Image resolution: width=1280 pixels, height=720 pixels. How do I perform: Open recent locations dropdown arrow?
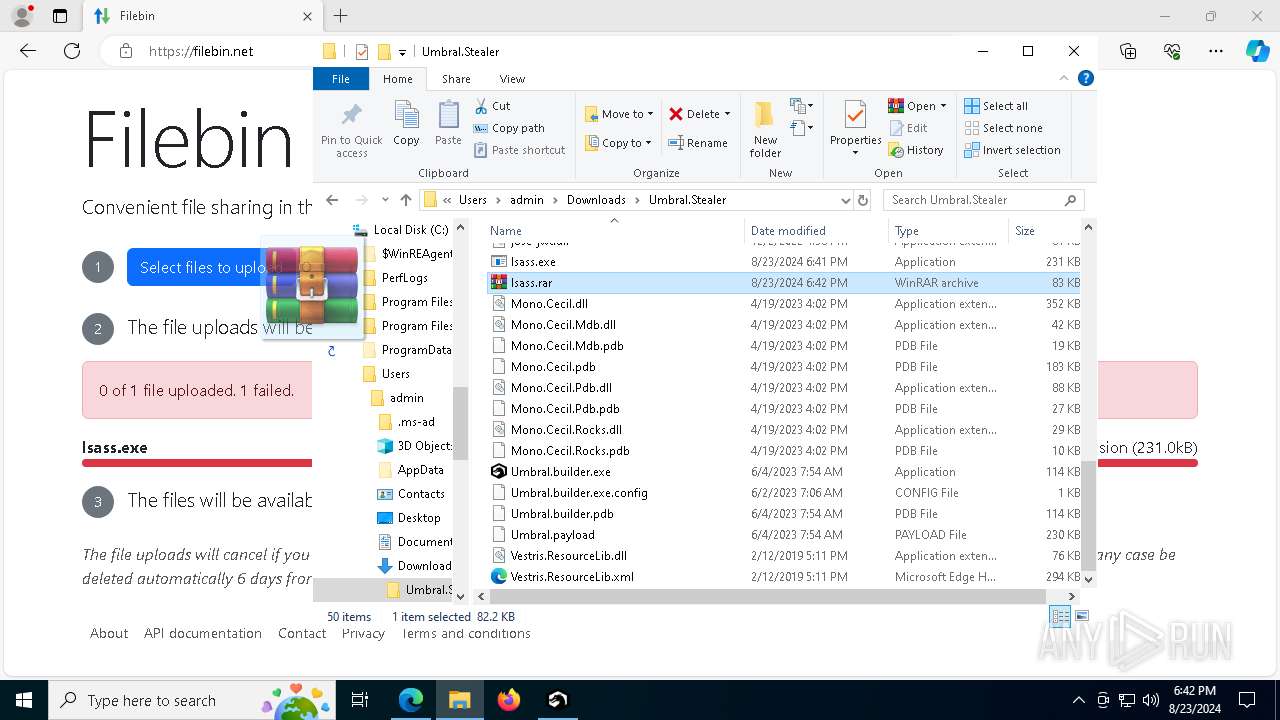coord(385,200)
